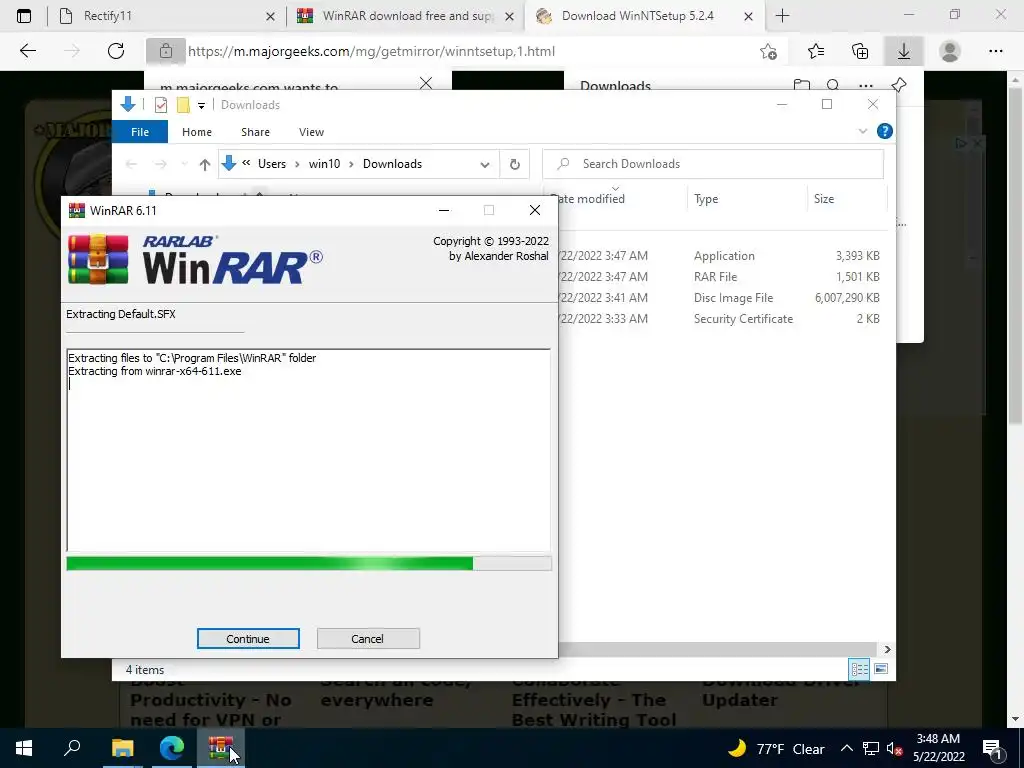This screenshot has width=1024, height=768.
Task: Click the majorgeeks URL address field
Action: point(371,51)
